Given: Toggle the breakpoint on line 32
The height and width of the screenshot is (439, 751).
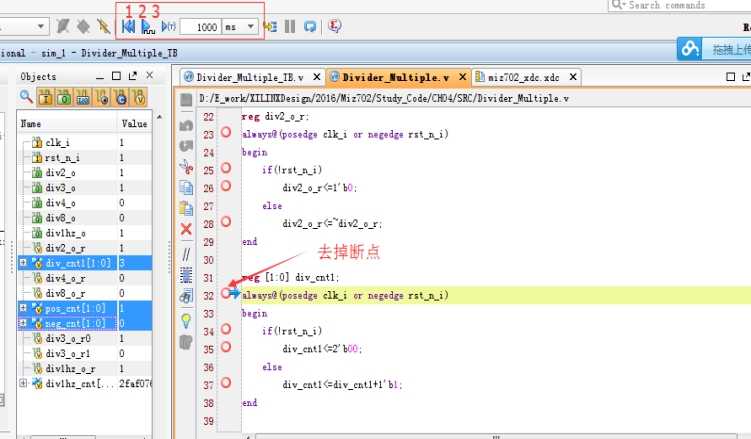Looking at the screenshot, I should (x=225, y=294).
